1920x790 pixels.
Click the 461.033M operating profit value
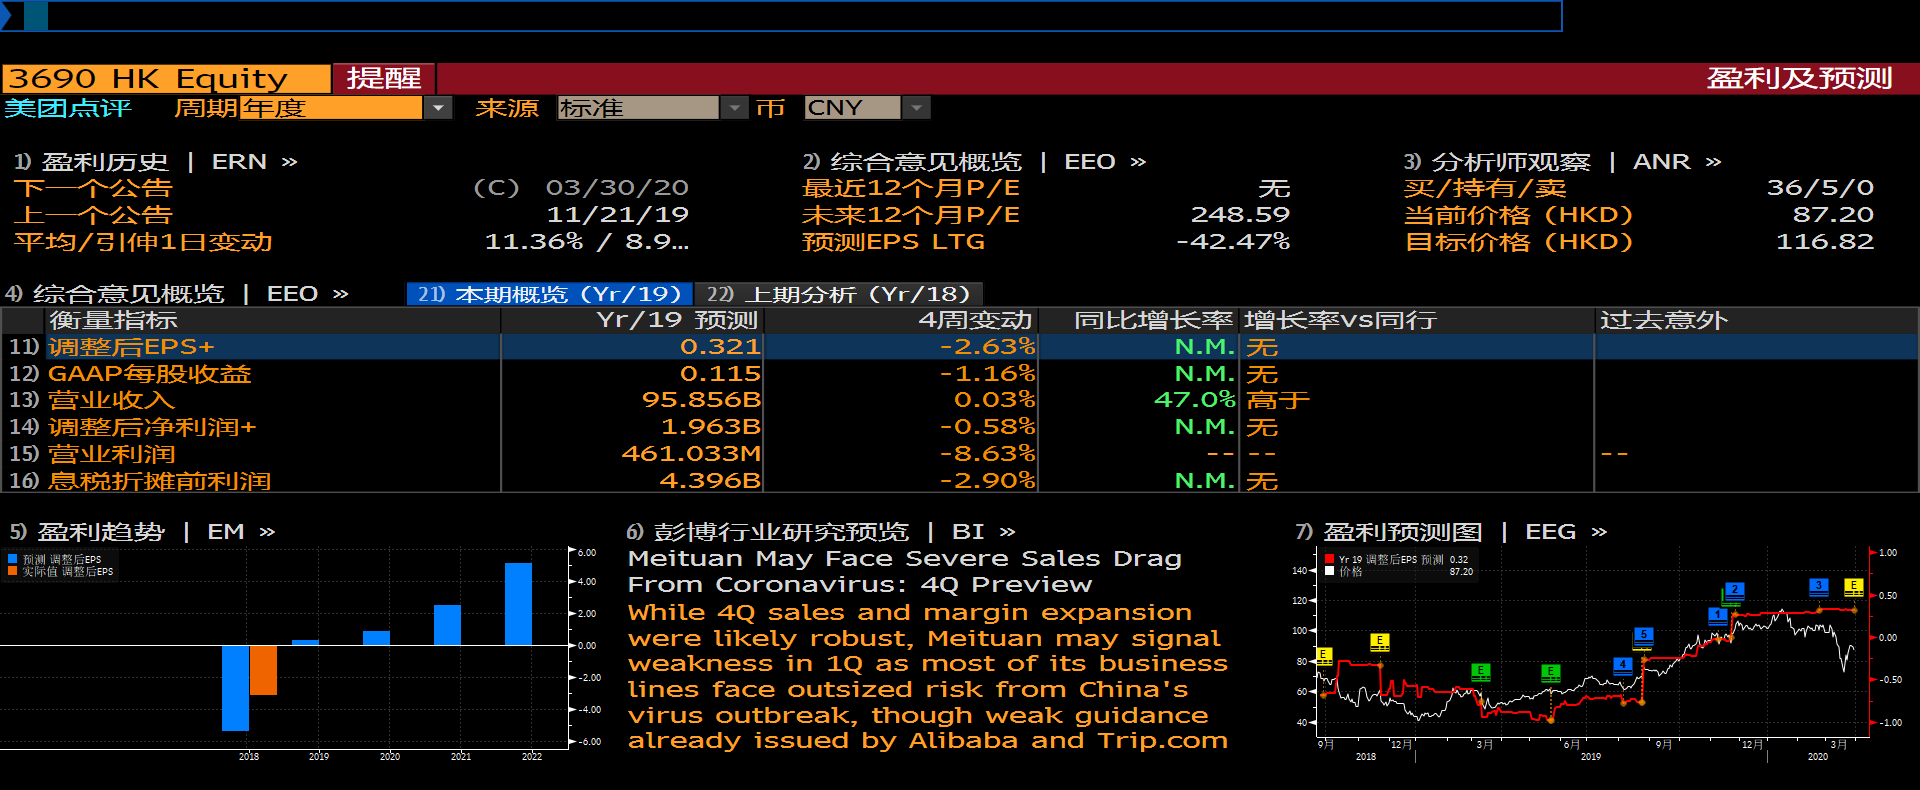(691, 454)
